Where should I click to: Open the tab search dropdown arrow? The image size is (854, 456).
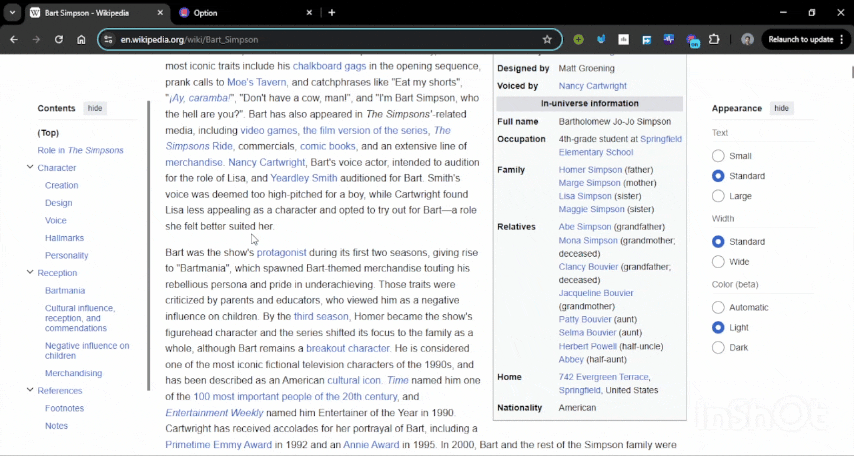coord(12,13)
